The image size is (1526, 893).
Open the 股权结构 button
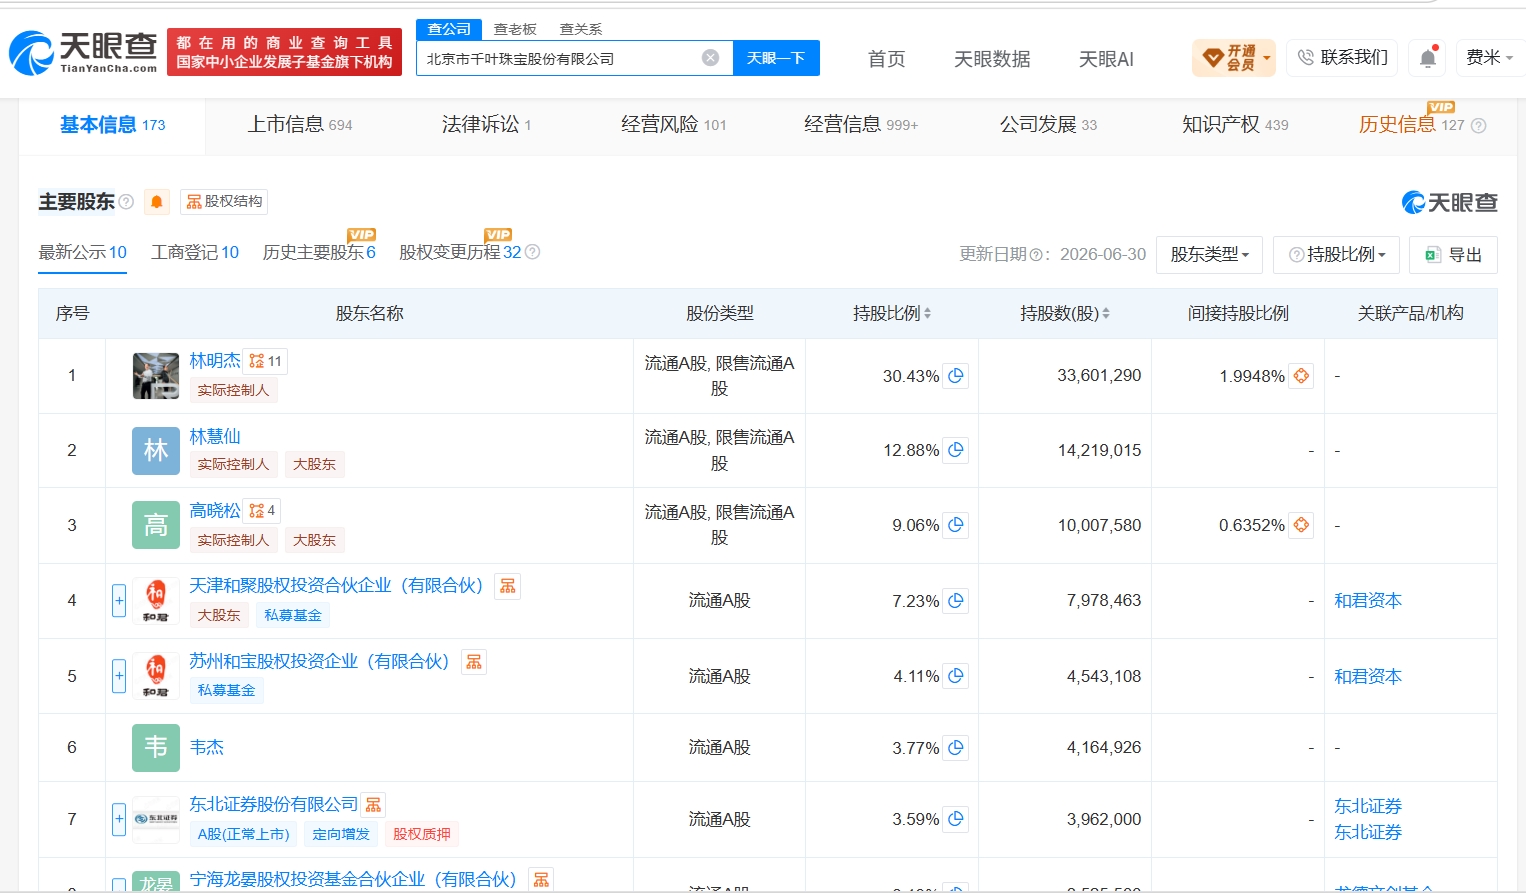pyautogui.click(x=224, y=202)
